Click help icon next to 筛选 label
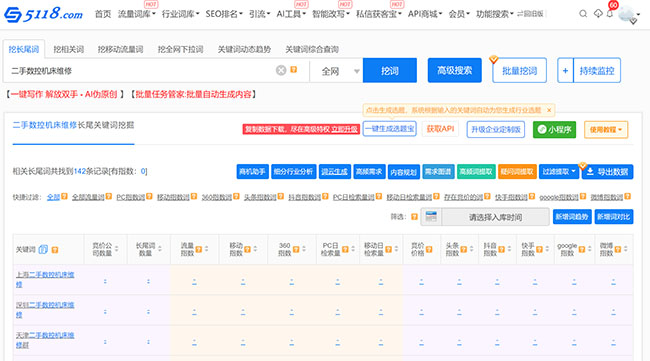Viewport: 650px width, 361px height. [x=414, y=217]
